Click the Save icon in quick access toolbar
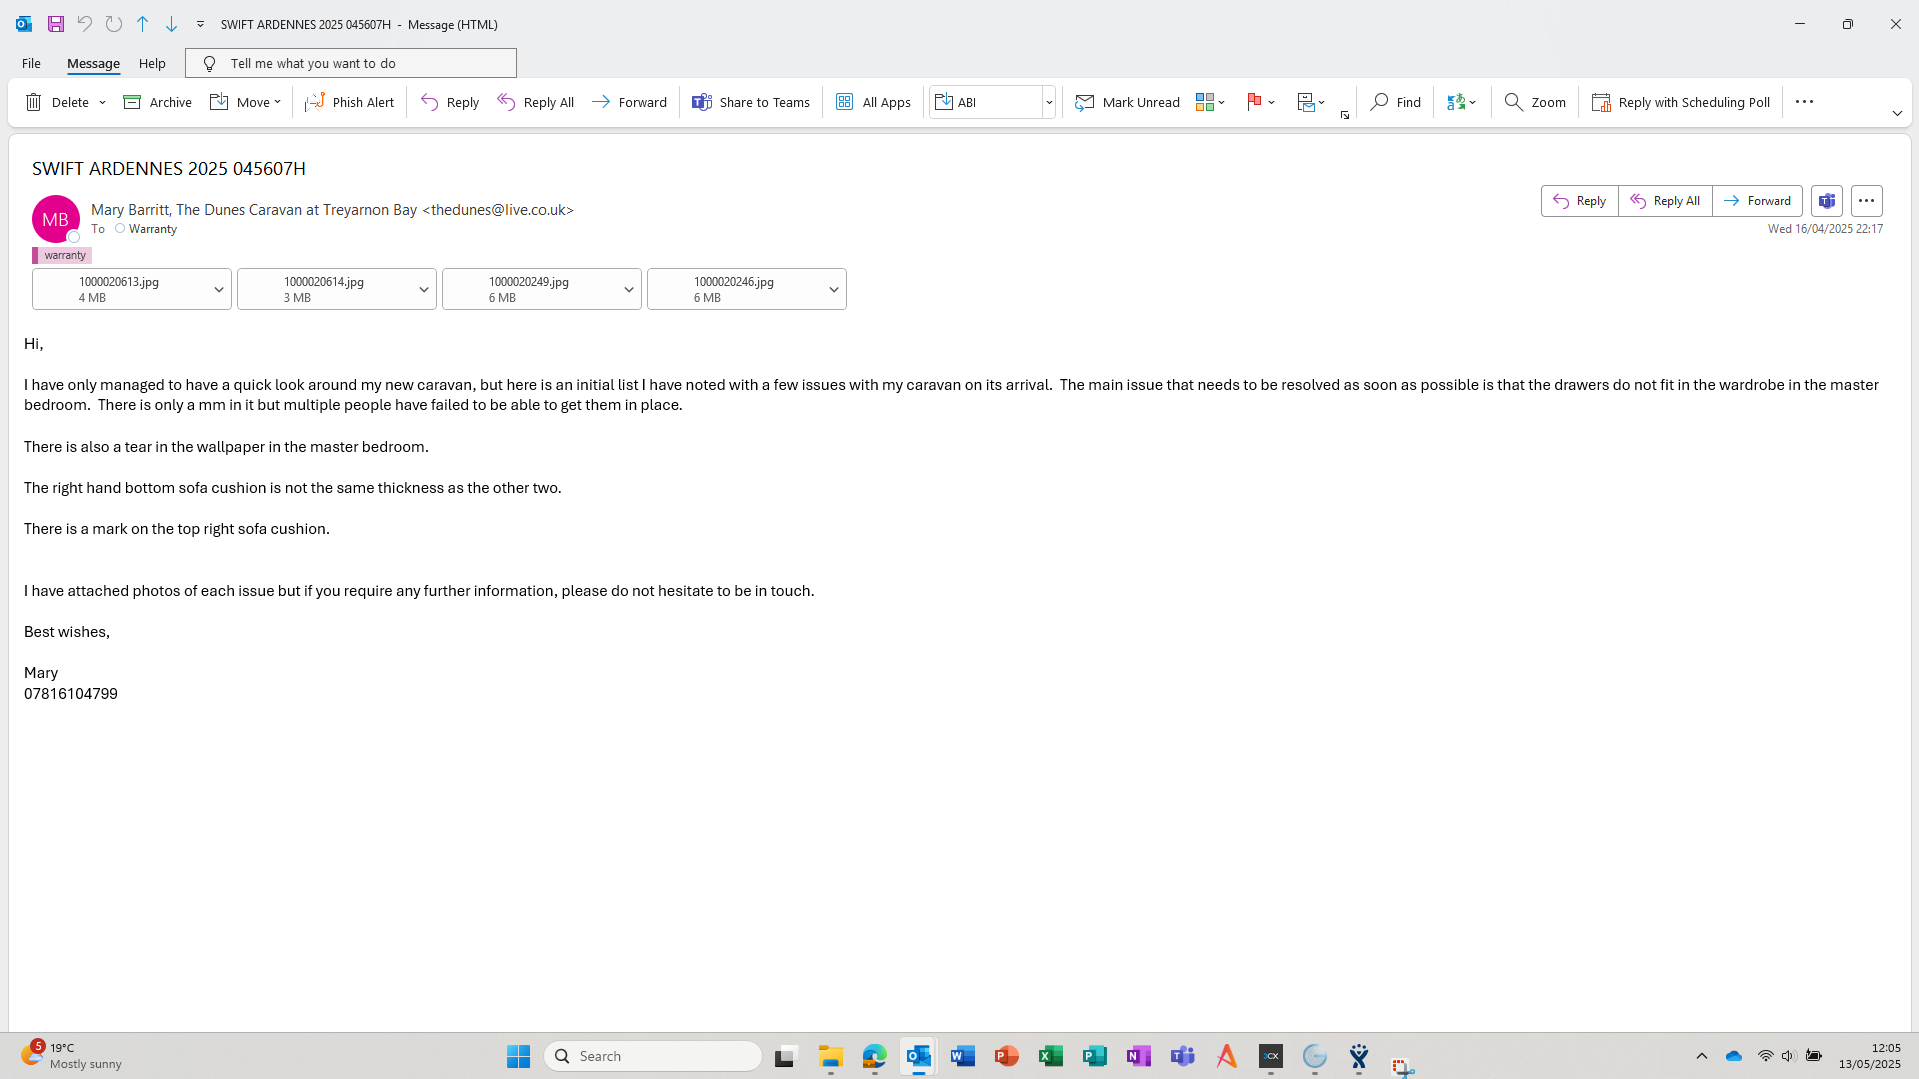 pyautogui.click(x=56, y=24)
